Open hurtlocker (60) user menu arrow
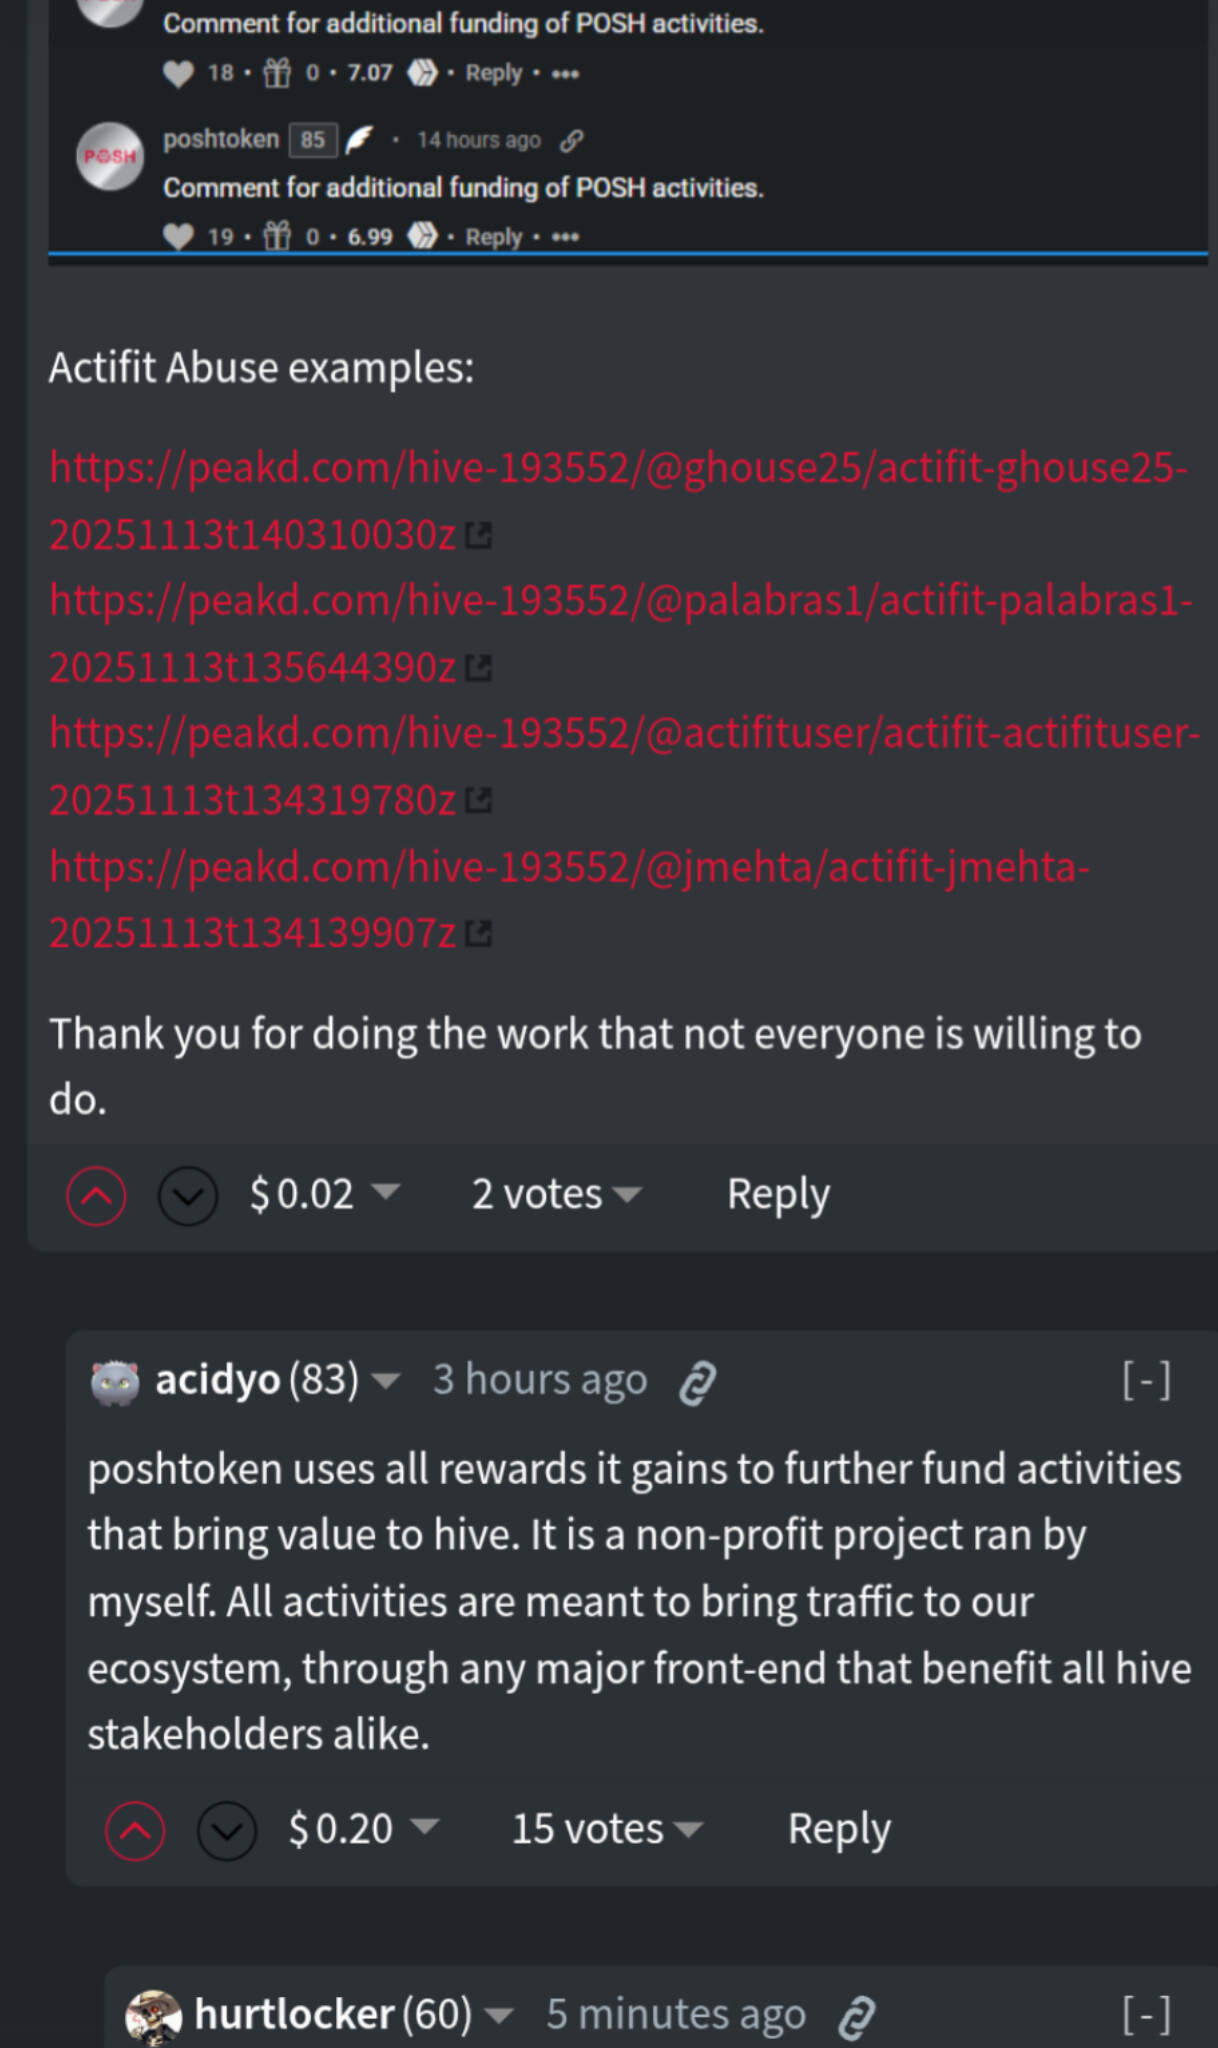The width and height of the screenshot is (1218, 2048). pyautogui.click(x=498, y=2014)
